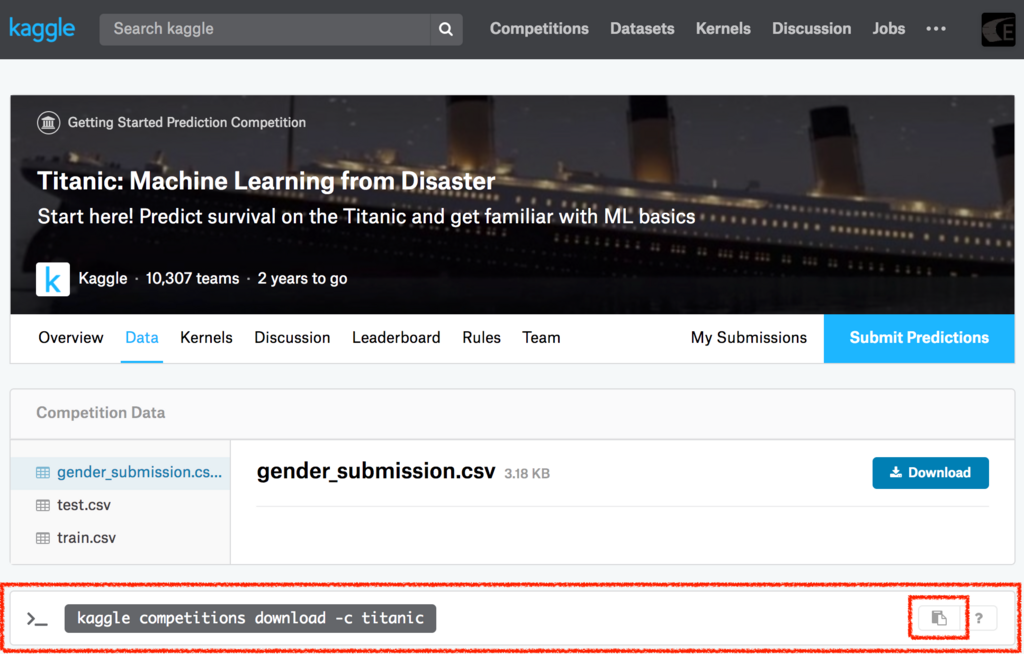Open the user profile avatar
The height and width of the screenshot is (654, 1024).
[998, 29]
